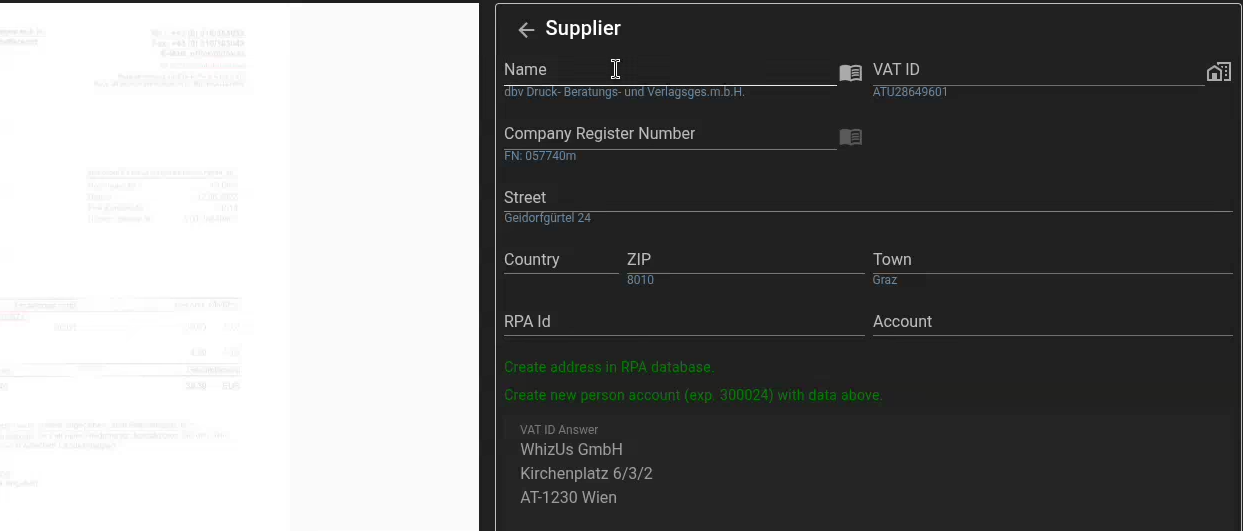Click the back arrow beside Supplier
The height and width of the screenshot is (531, 1243).
click(526, 30)
